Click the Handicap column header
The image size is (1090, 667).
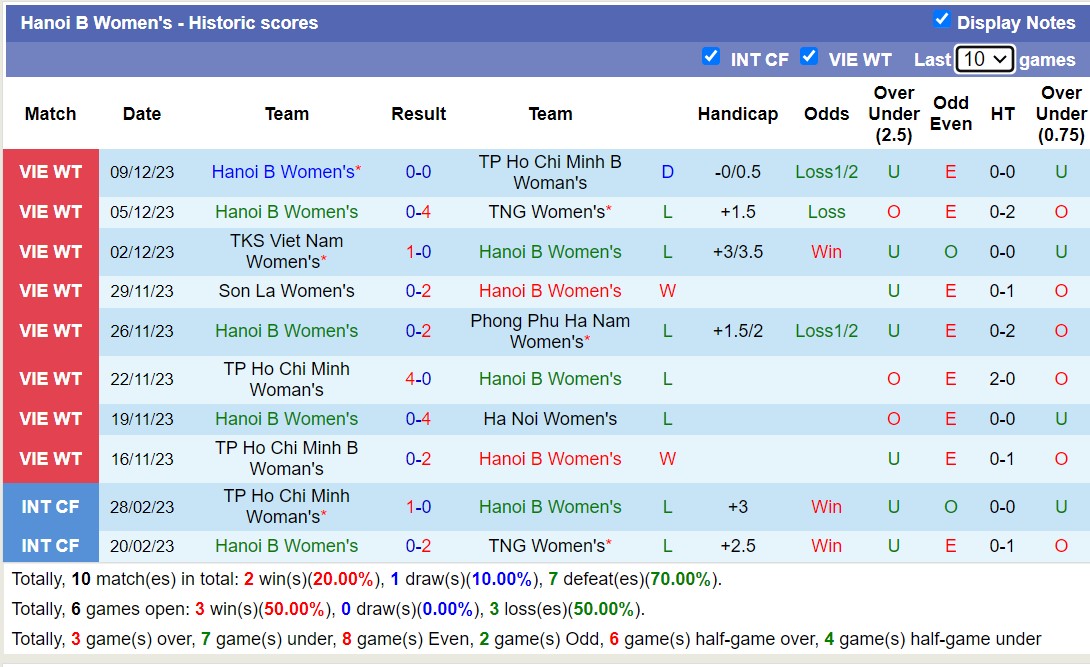coord(737,114)
